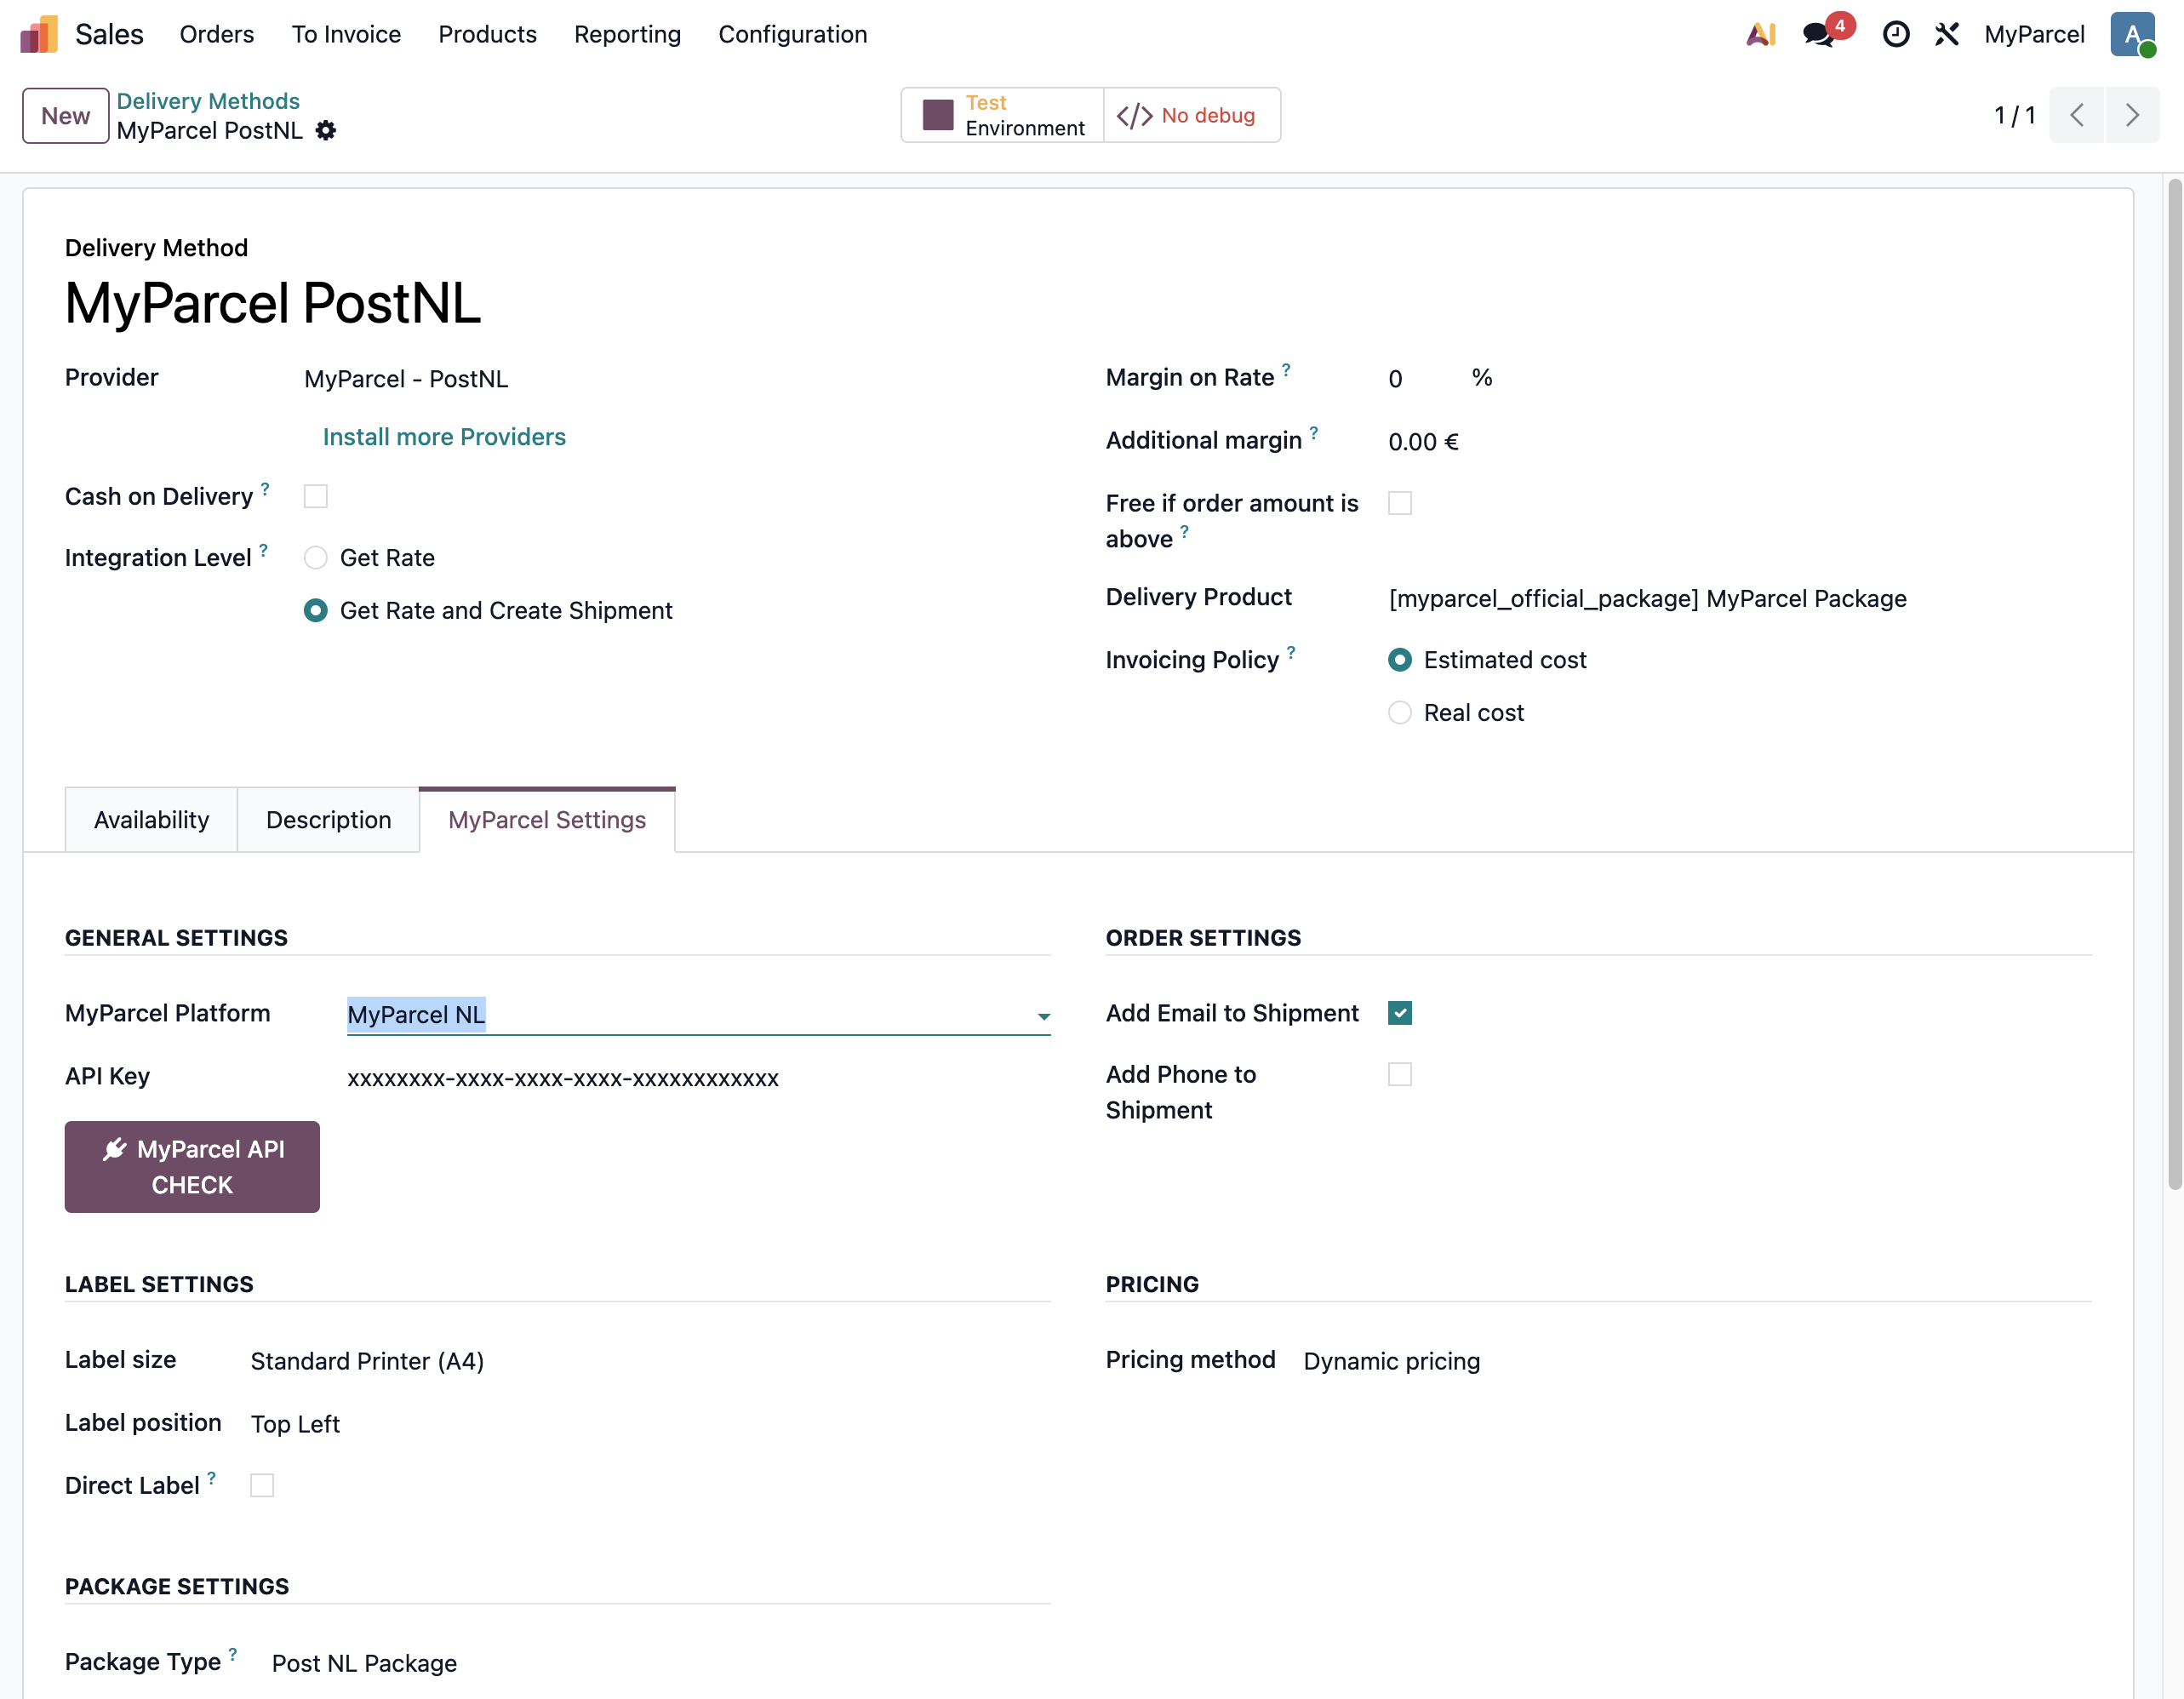Go to the next record arrow
2184x1699 pixels.
[2132, 115]
